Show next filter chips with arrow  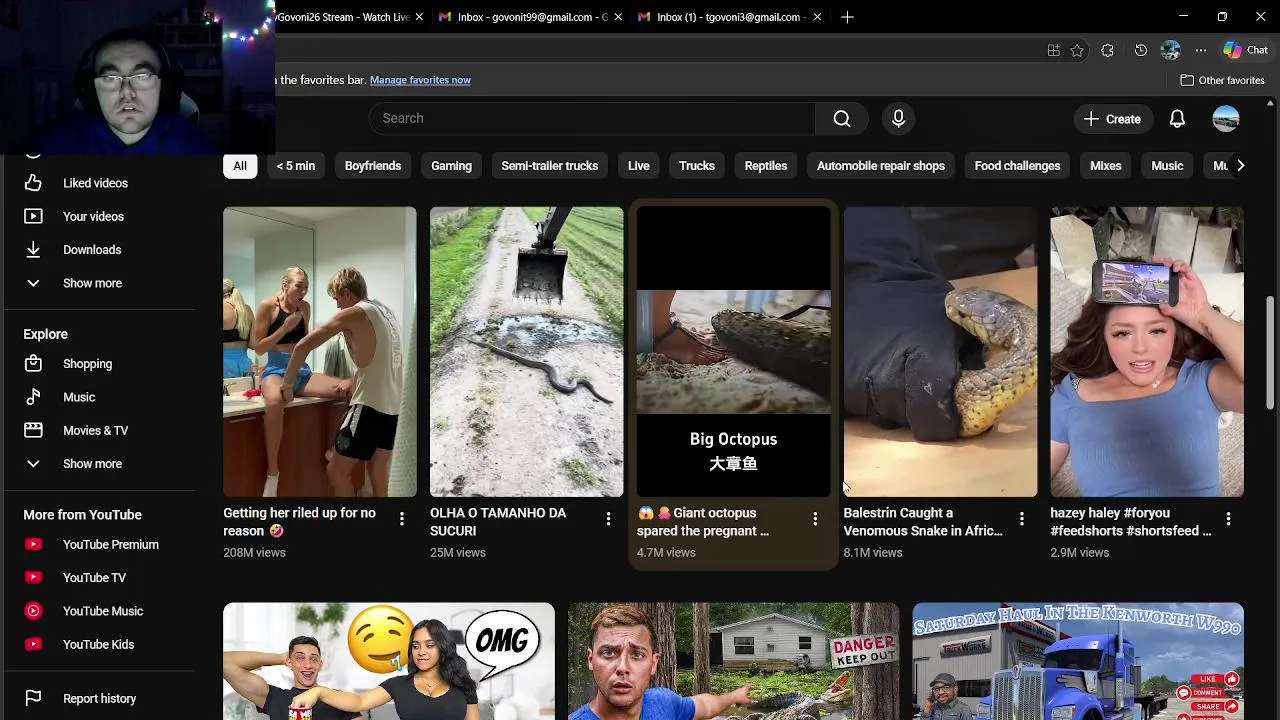(x=1240, y=166)
